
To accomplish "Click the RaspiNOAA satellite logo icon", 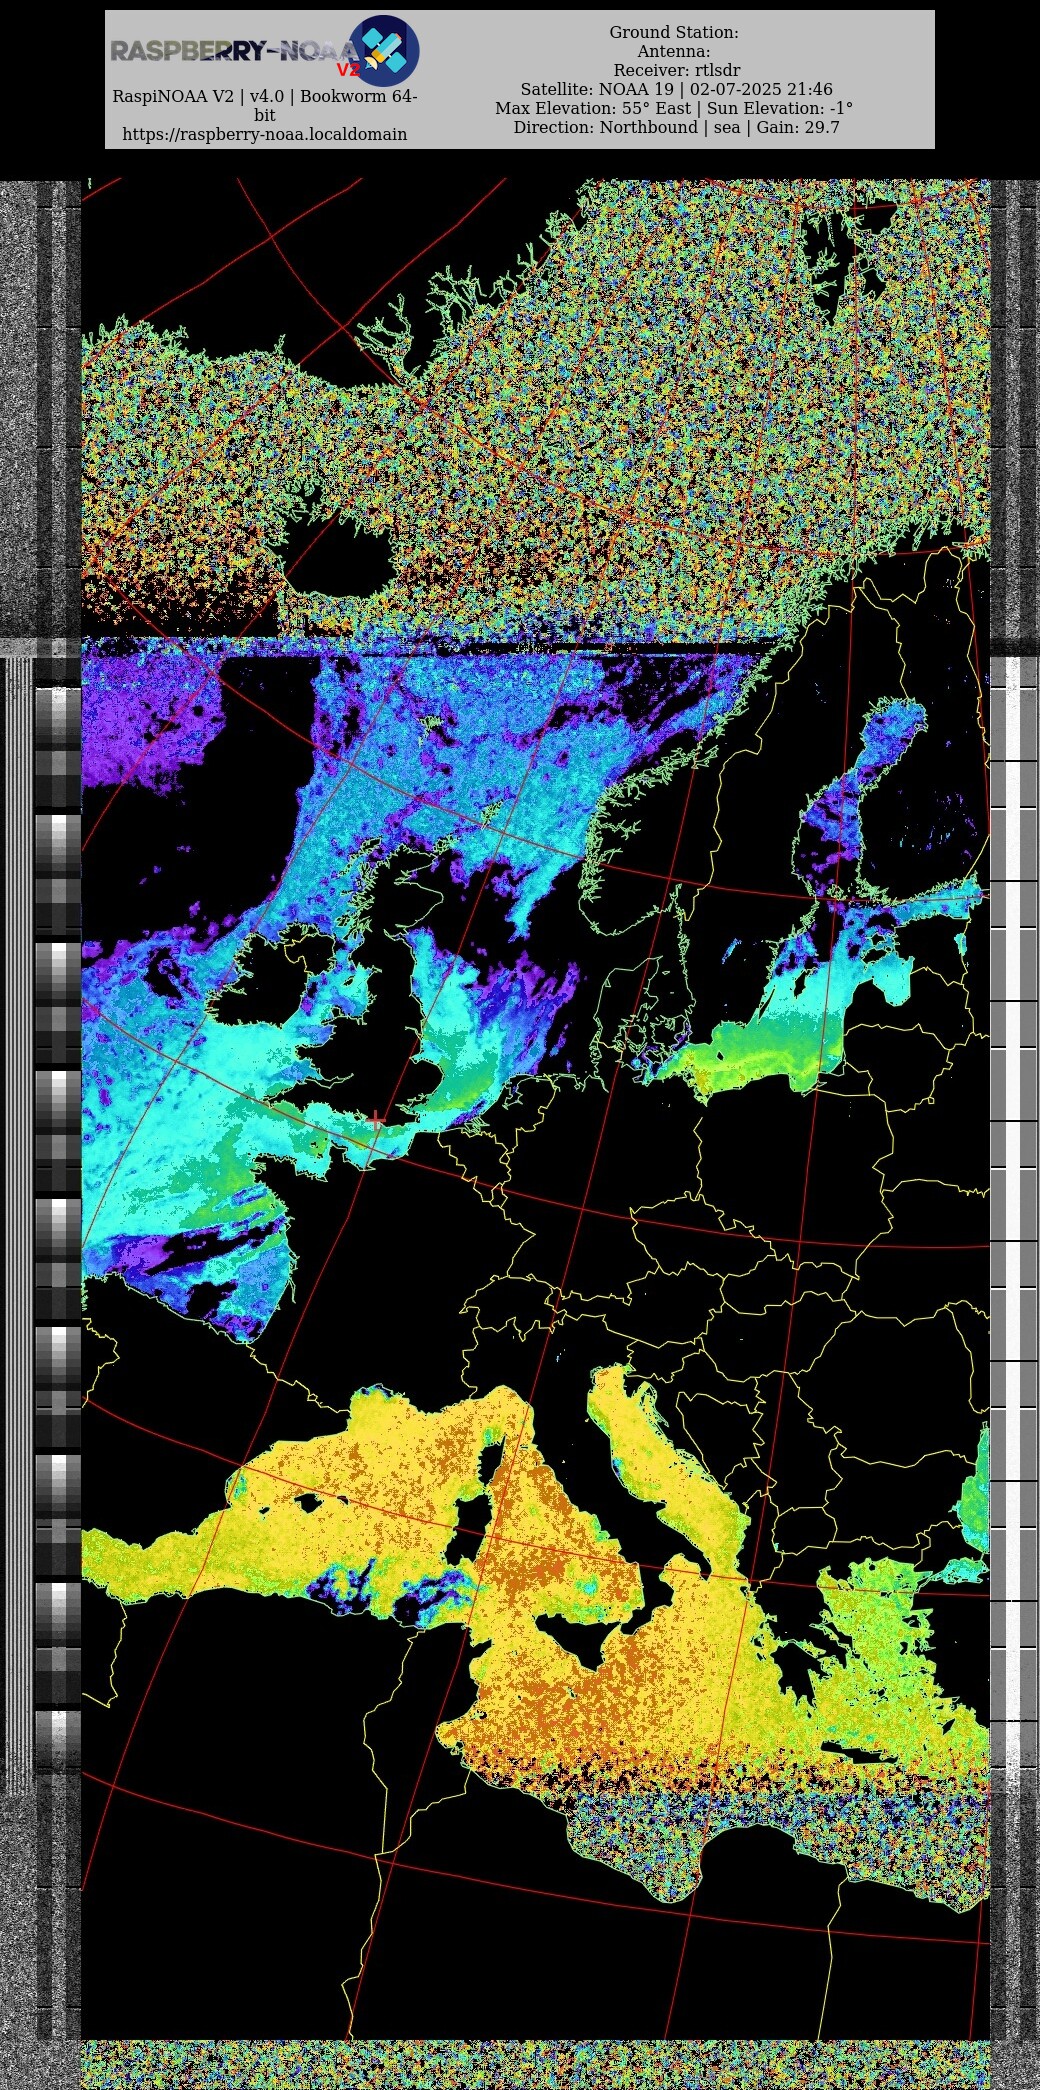I will coord(383,51).
